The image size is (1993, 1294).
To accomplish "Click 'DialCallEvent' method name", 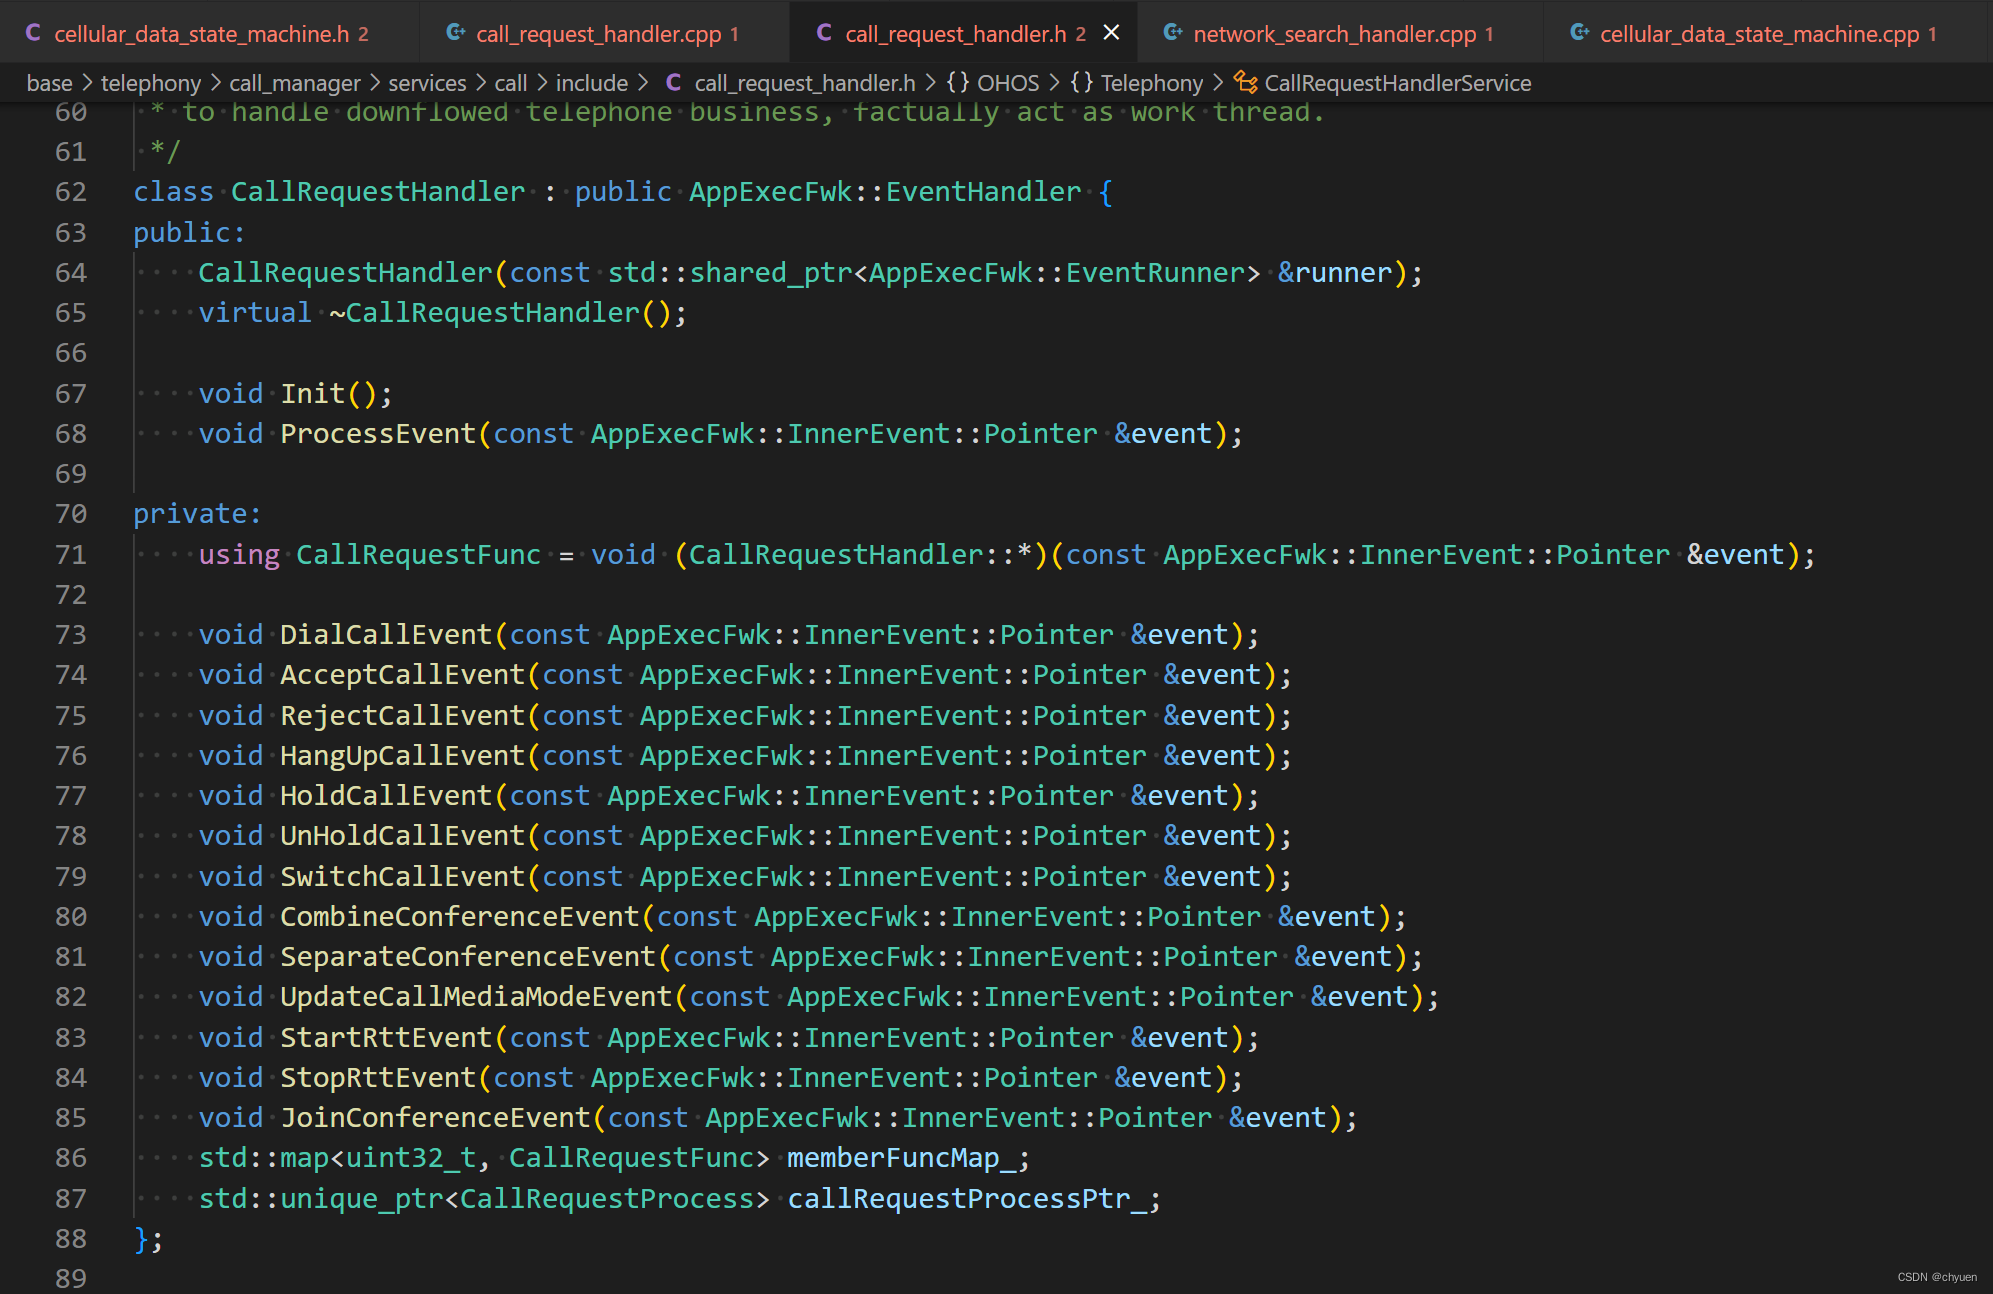I will [386, 635].
